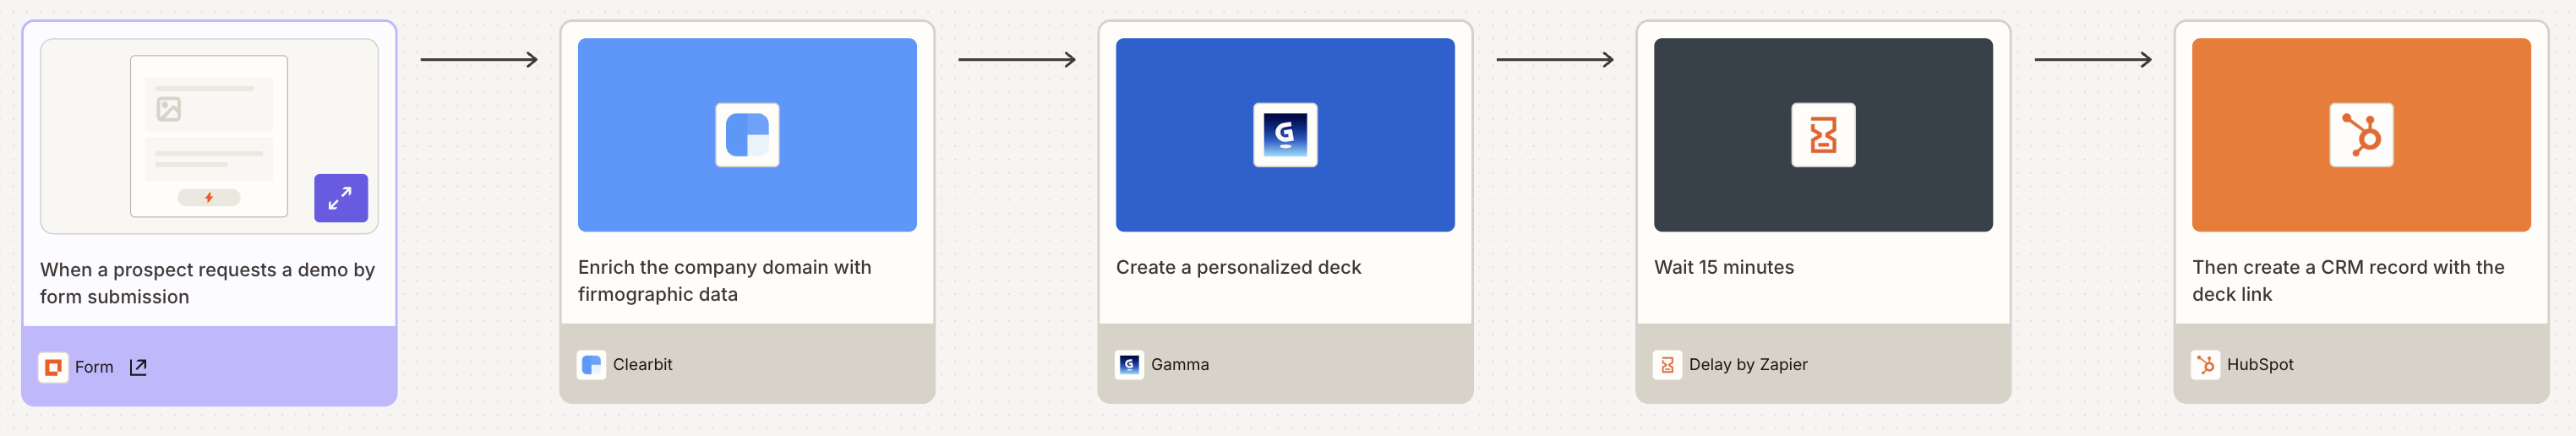Click the purple expand form preview button
The image size is (2576, 436).
click(x=340, y=198)
